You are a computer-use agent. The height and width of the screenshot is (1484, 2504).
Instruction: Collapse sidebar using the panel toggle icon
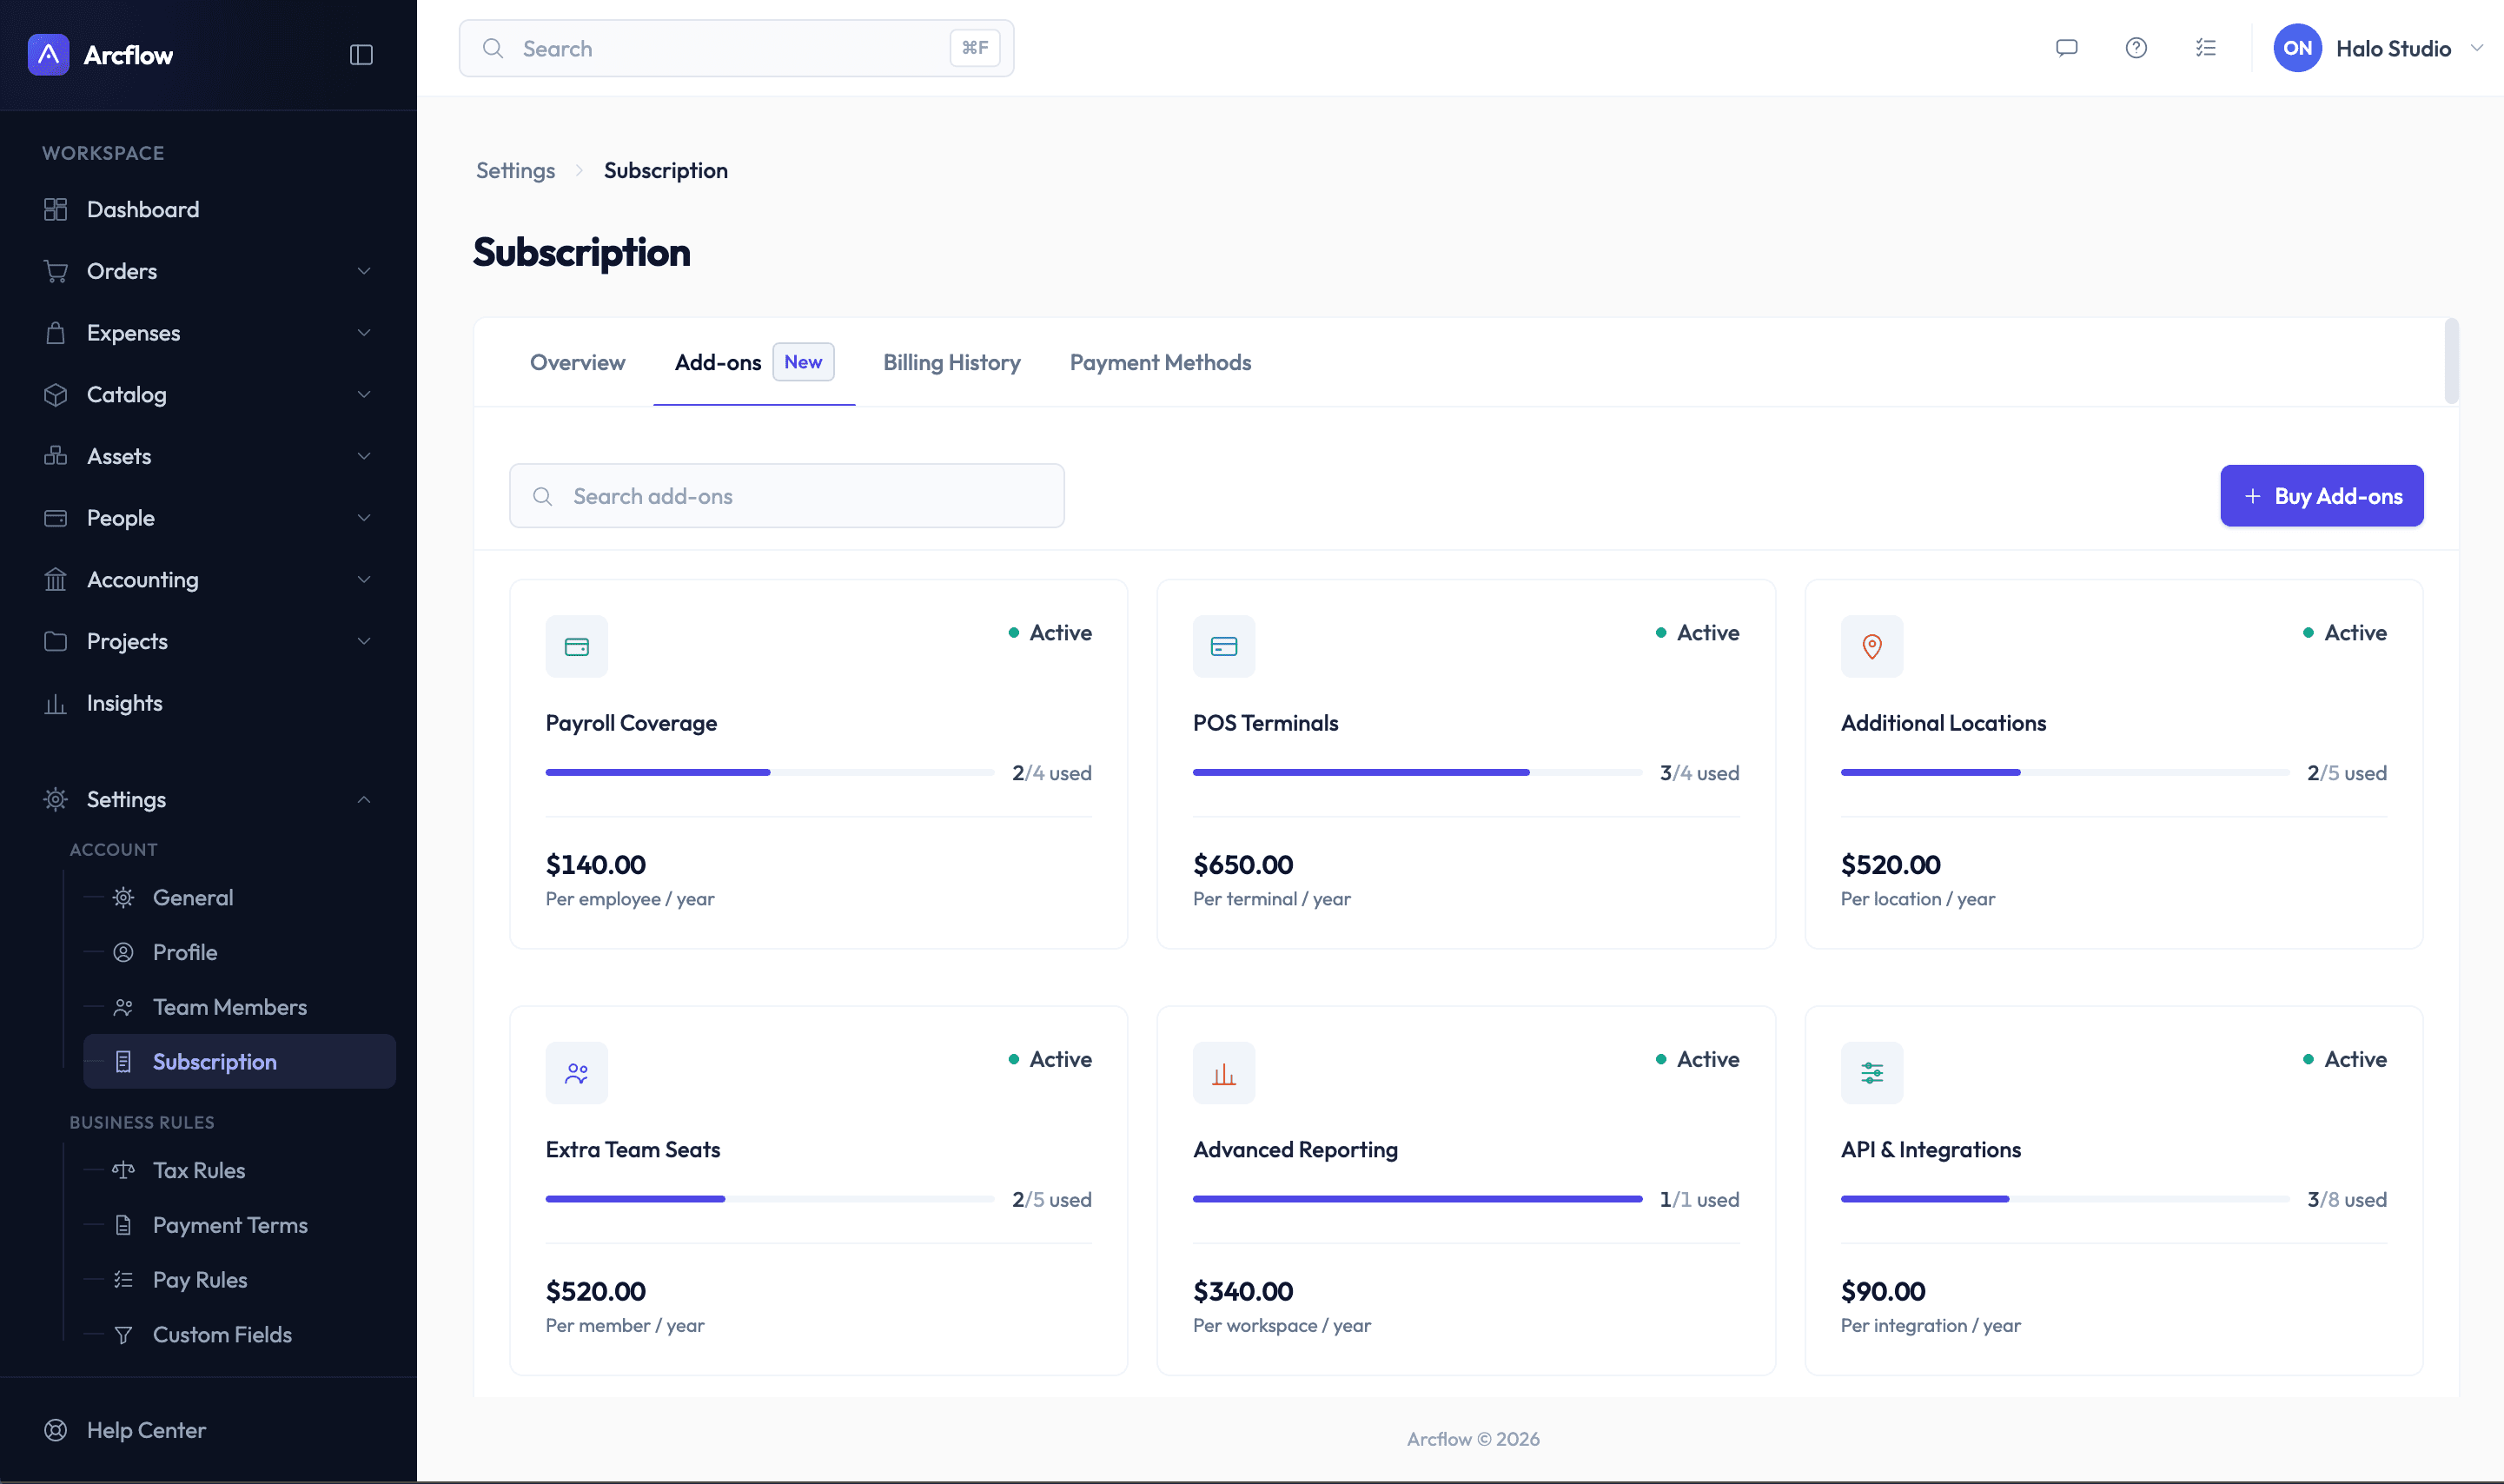point(361,54)
